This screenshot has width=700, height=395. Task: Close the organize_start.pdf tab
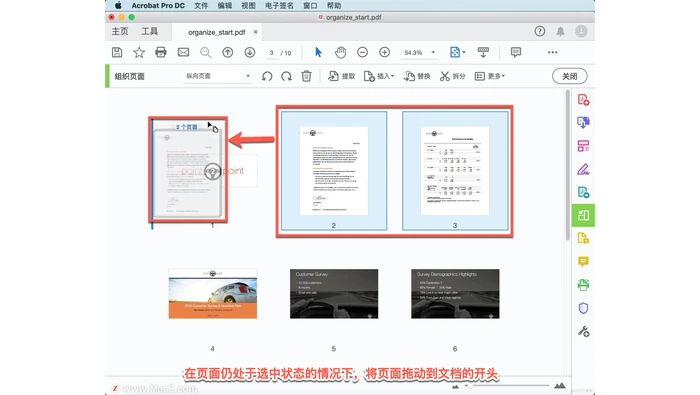(255, 32)
